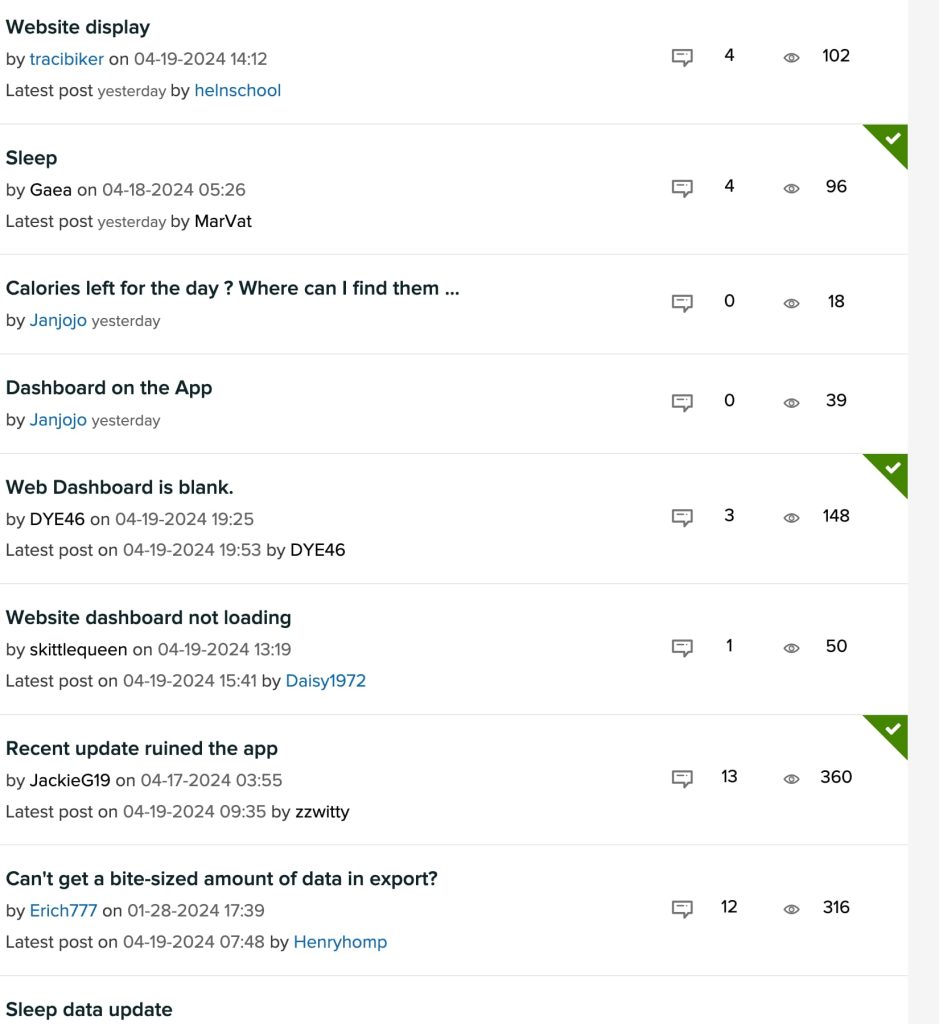Open the Sleep data update thread

[x=89, y=1009]
